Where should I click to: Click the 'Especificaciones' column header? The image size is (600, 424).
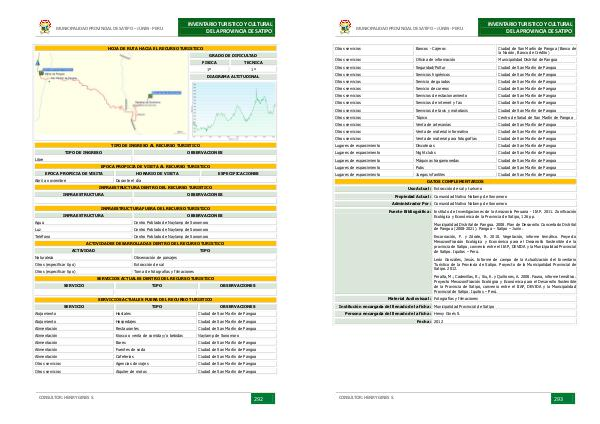(x=238, y=173)
